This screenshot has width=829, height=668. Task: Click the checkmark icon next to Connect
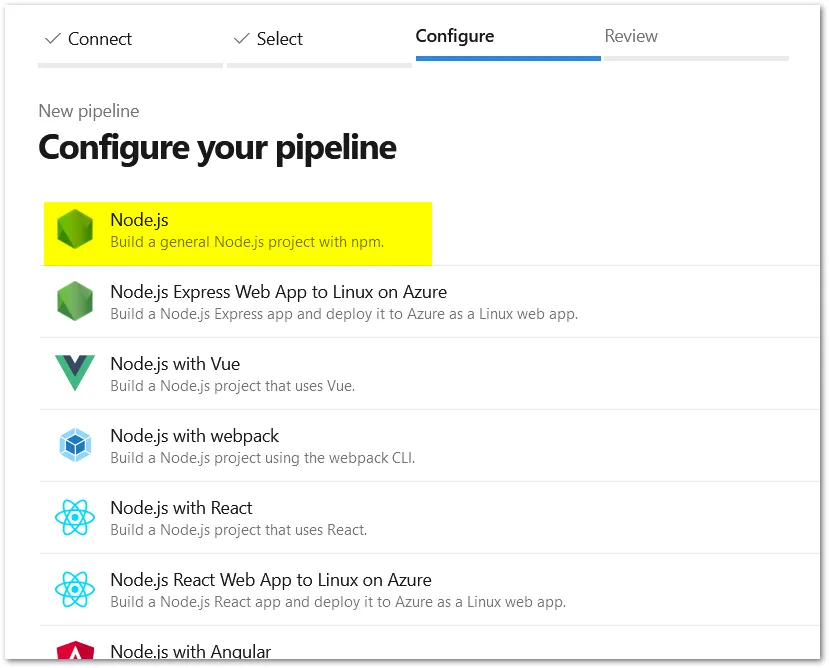pyautogui.click(x=53, y=38)
